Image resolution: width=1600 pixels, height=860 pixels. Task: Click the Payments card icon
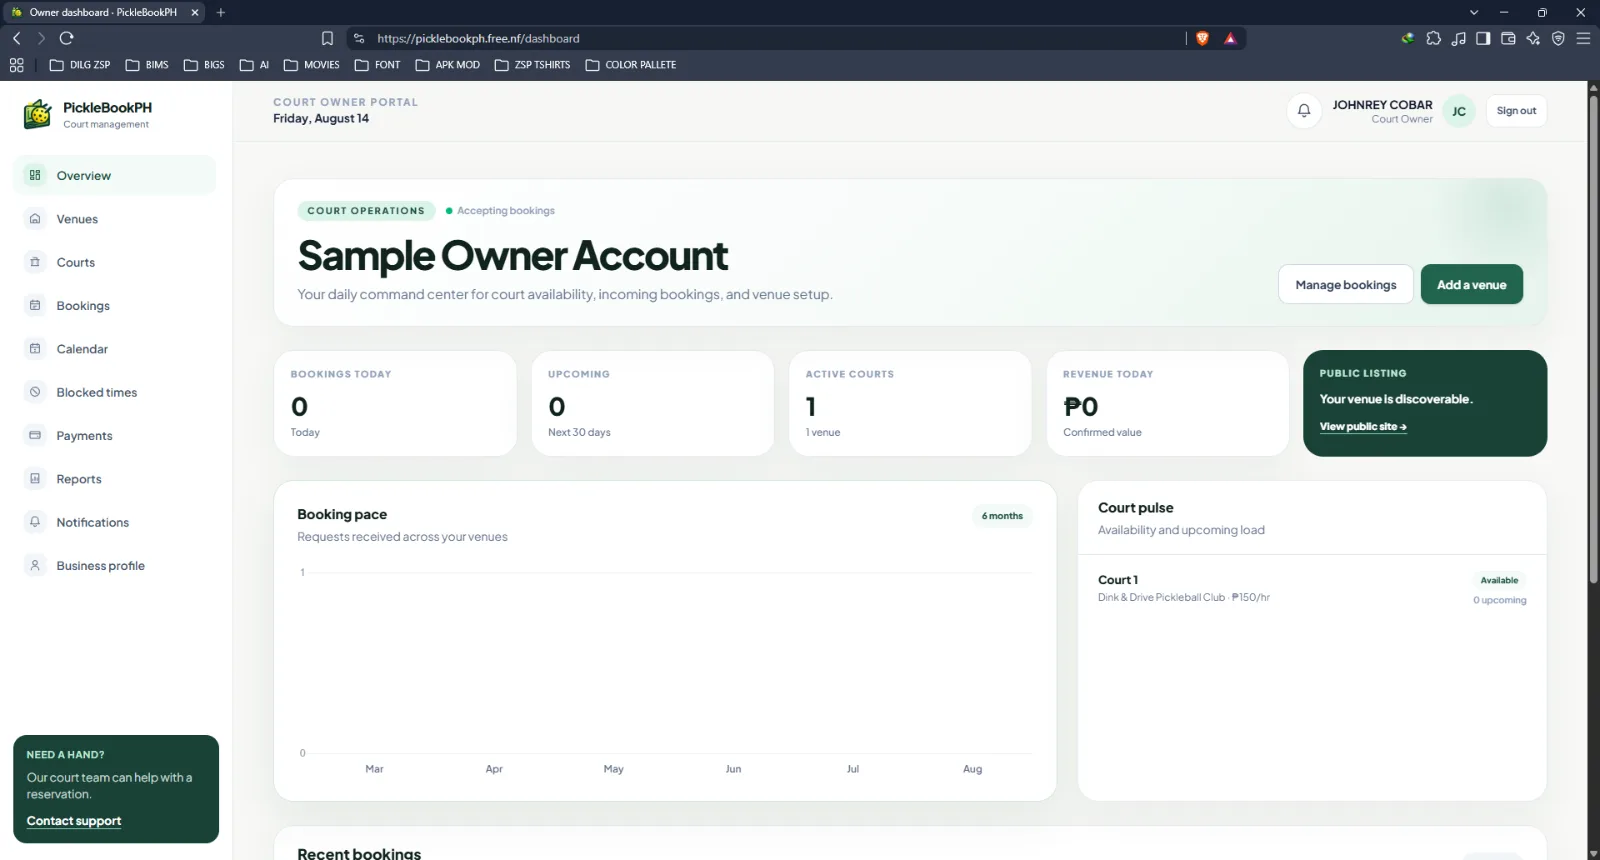pyautogui.click(x=35, y=435)
